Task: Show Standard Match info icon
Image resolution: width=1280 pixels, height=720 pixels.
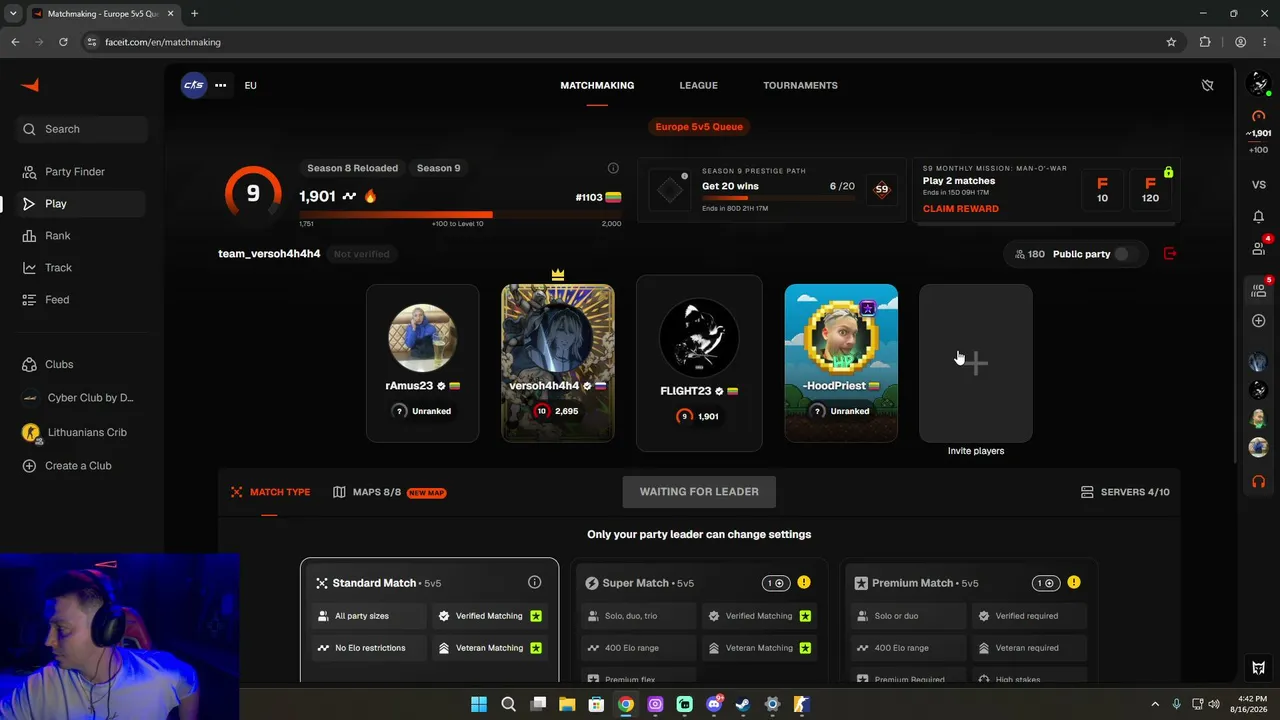Action: 534,583
